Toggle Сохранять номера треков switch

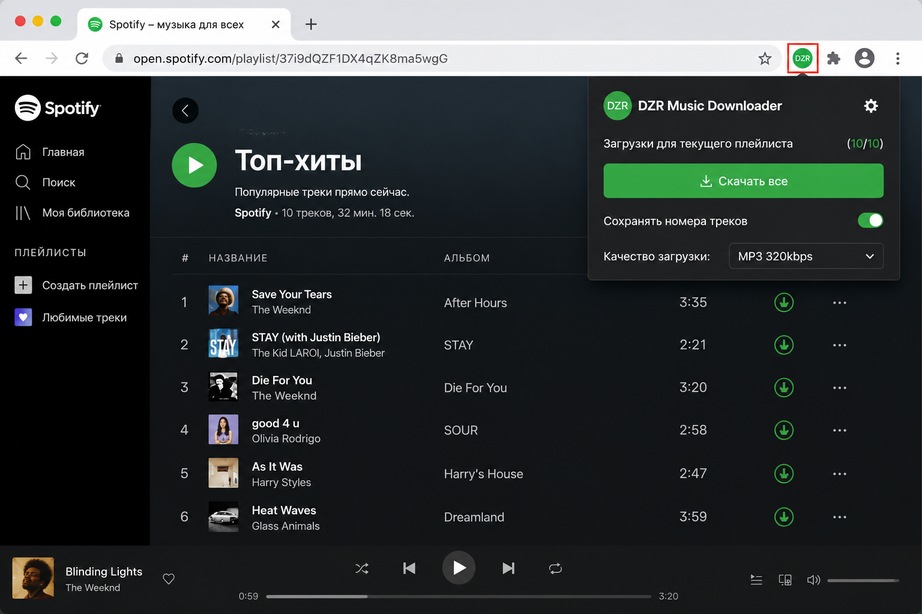tap(870, 221)
